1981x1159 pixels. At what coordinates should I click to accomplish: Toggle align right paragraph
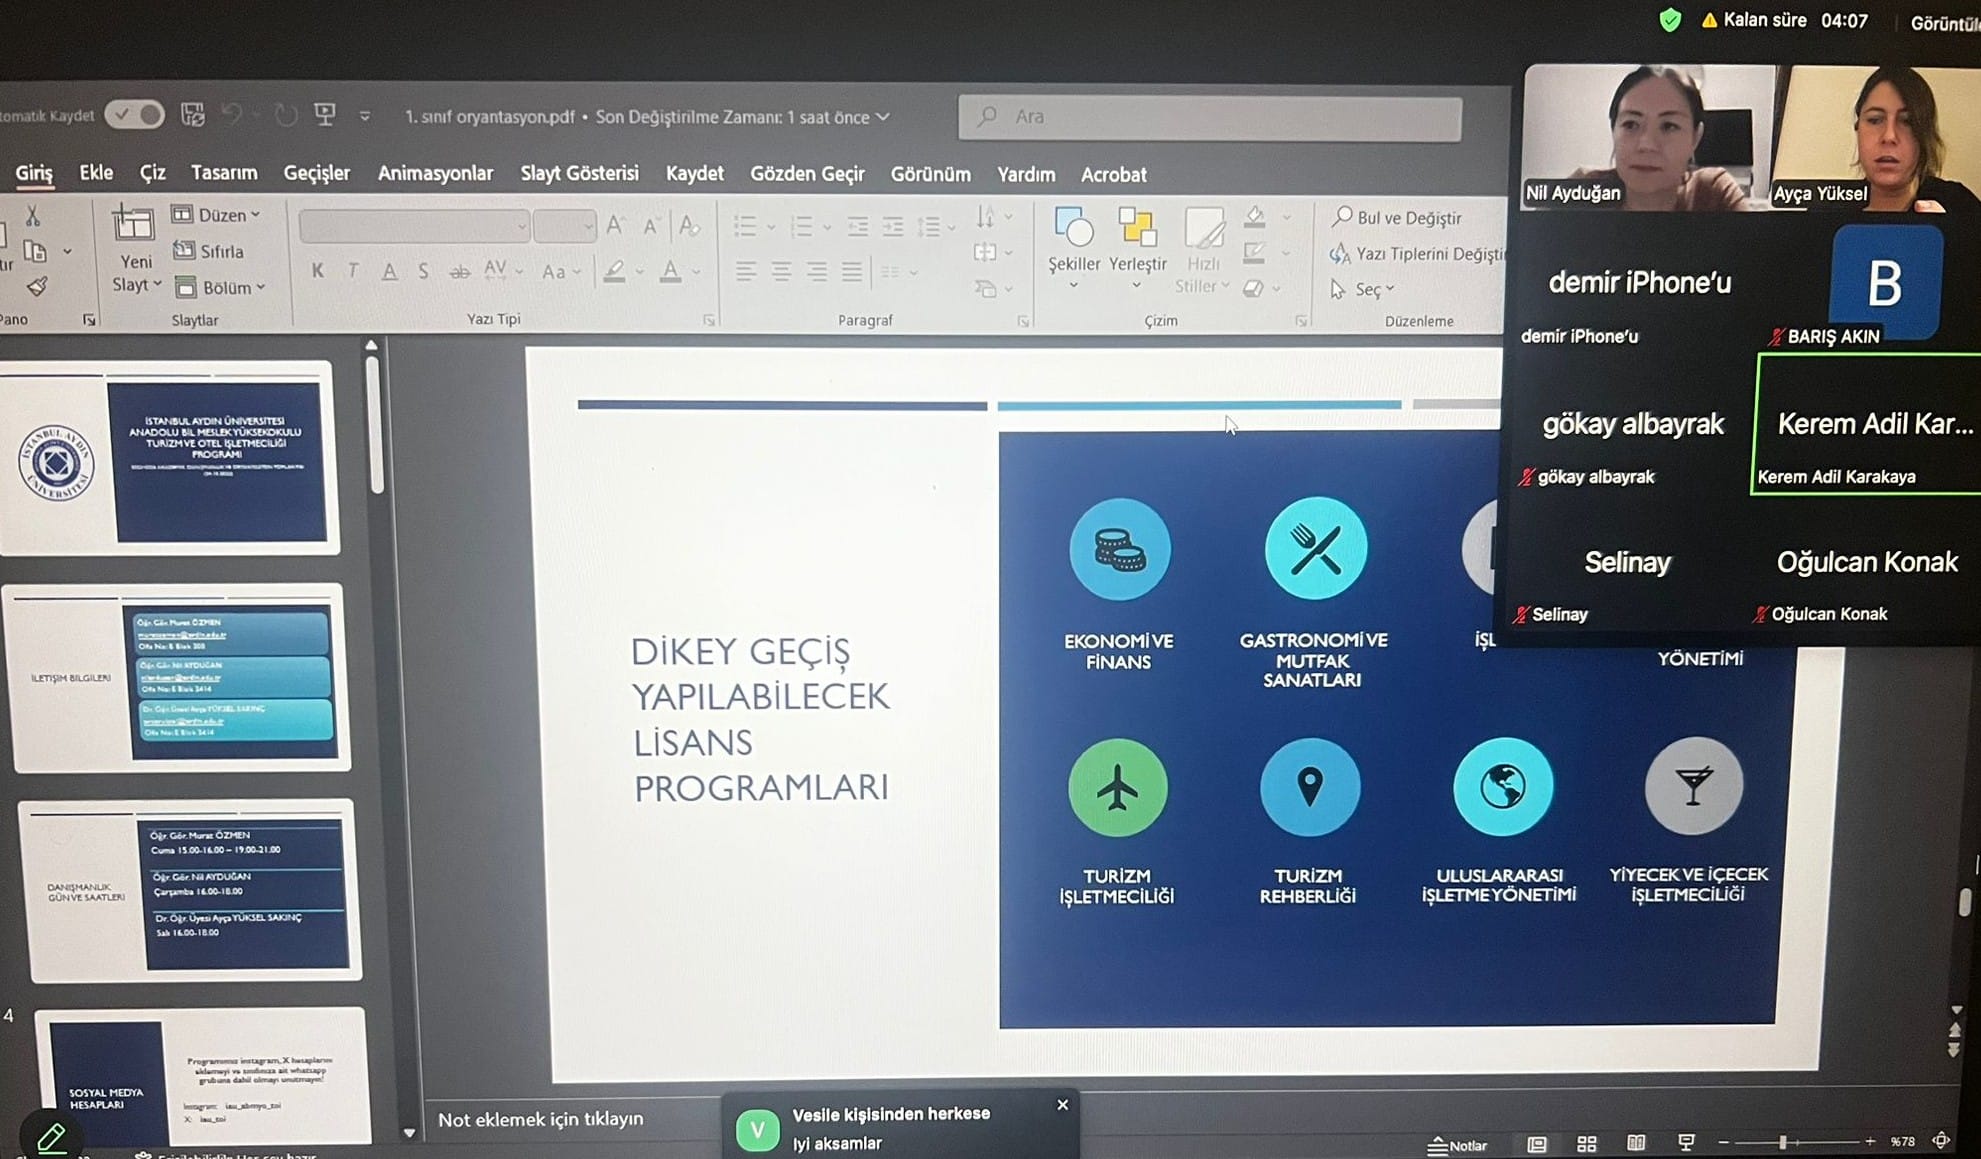(817, 271)
